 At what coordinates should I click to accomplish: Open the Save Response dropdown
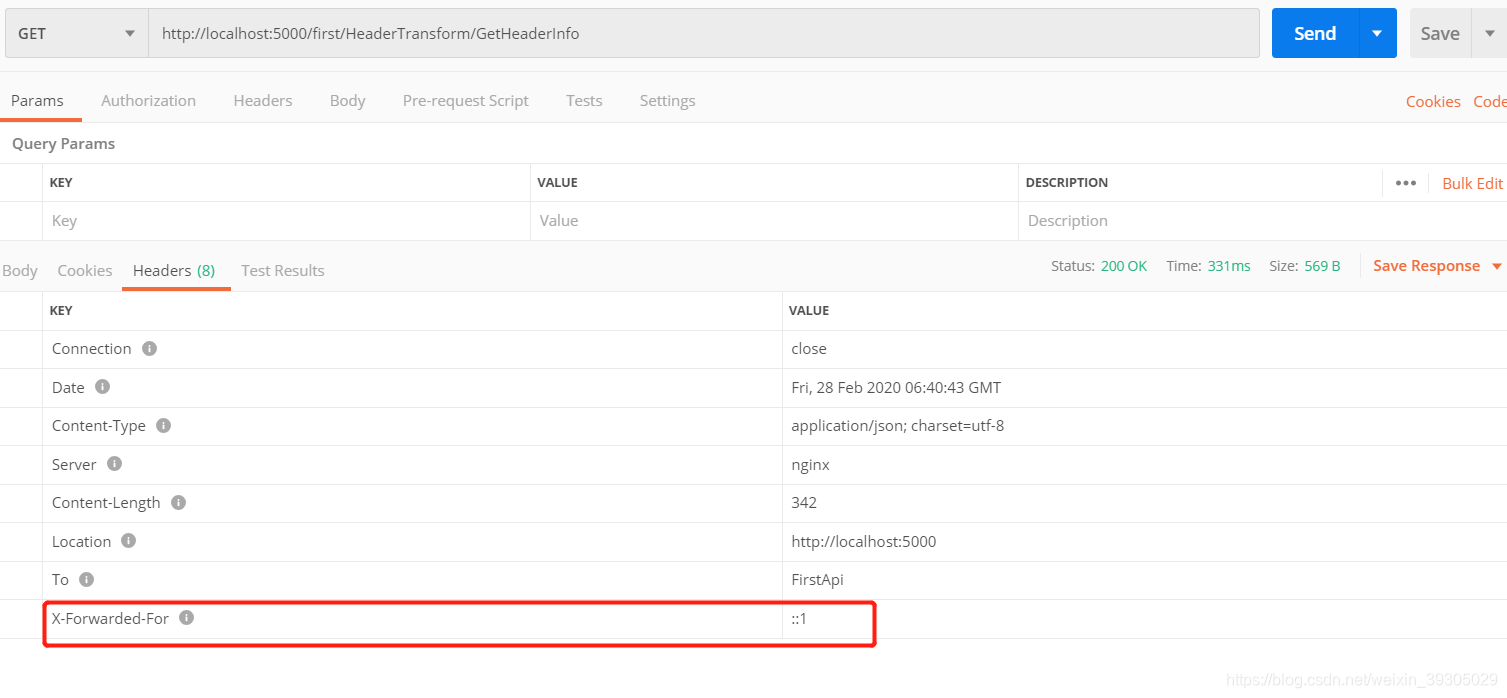1437,265
